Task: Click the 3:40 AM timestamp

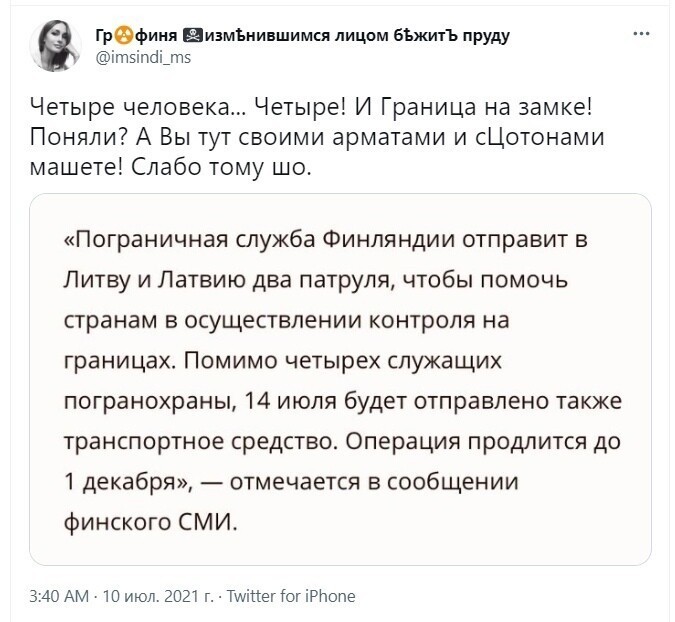Action: 59,596
